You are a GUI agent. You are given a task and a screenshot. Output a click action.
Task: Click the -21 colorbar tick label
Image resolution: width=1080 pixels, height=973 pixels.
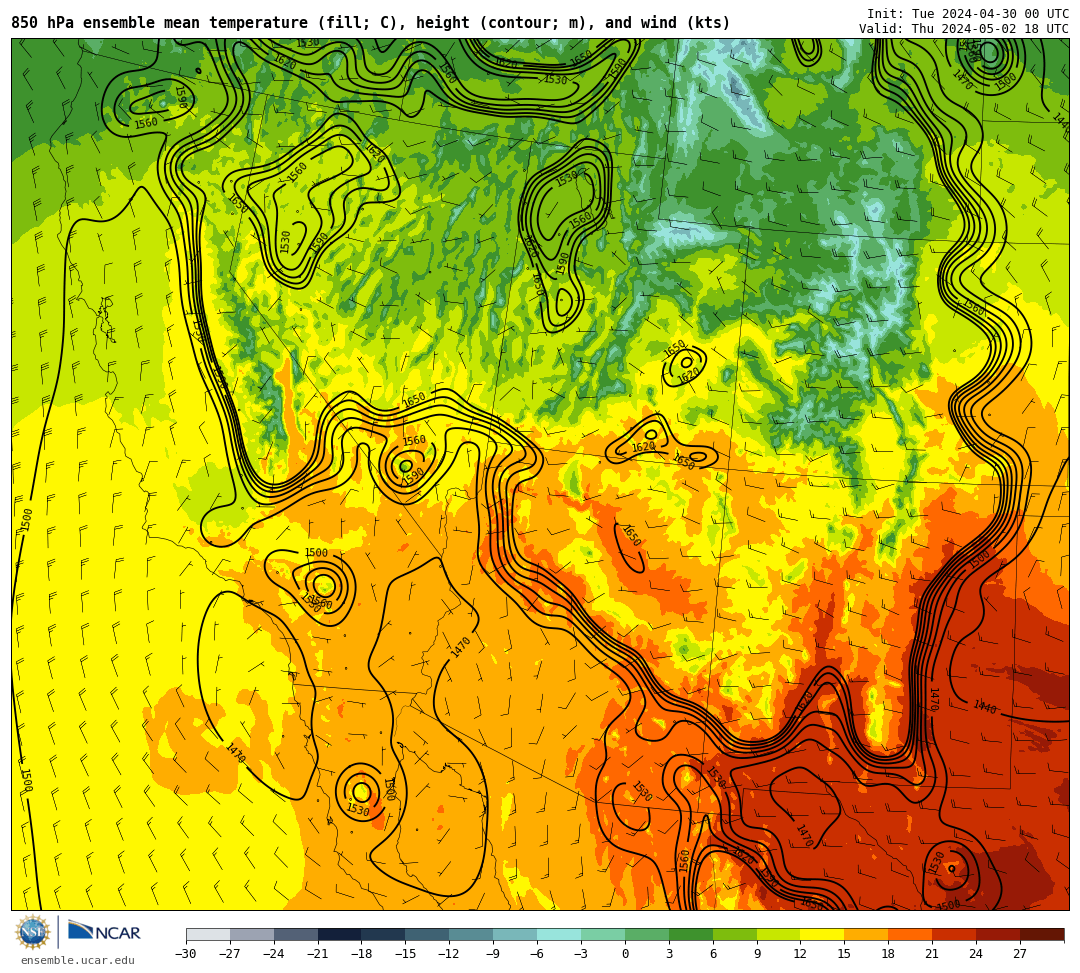point(318,954)
